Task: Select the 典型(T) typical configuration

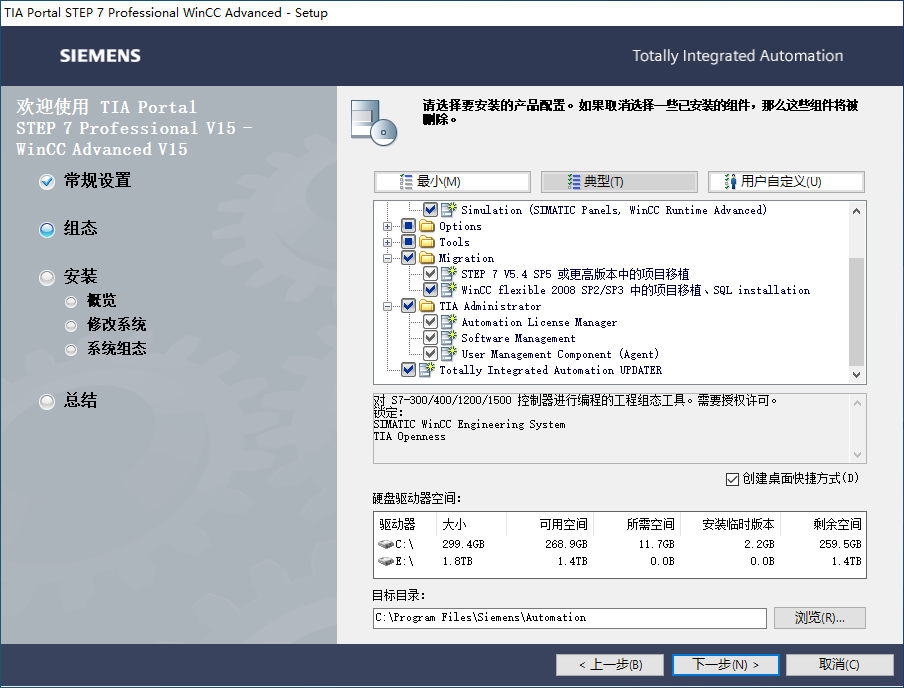Action: [x=619, y=182]
